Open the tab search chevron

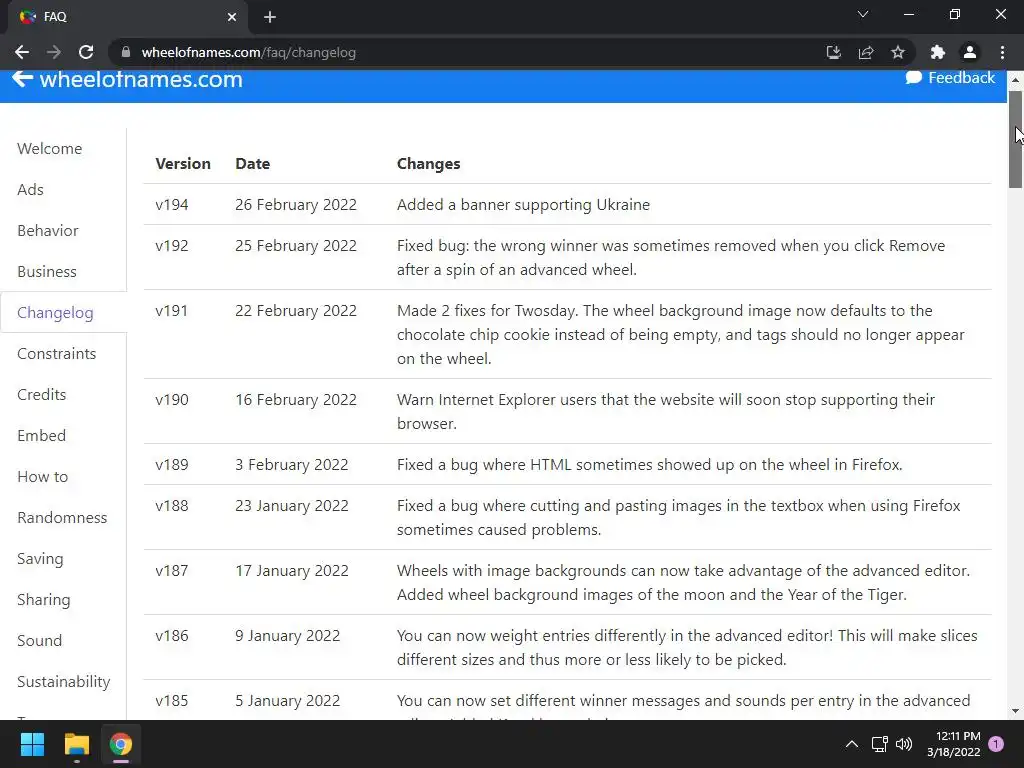point(863,14)
